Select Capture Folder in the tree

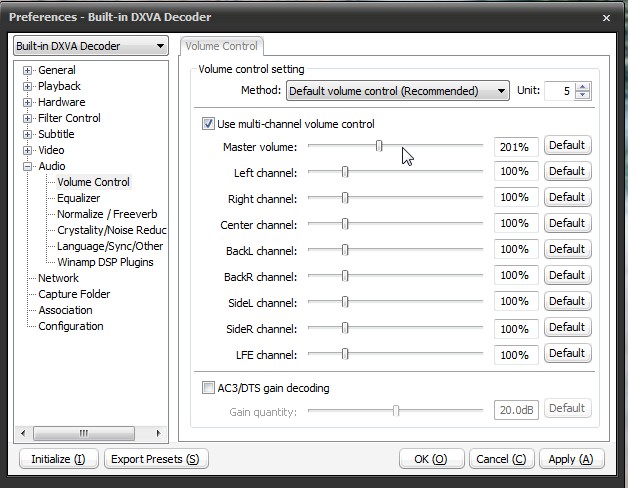pyautogui.click(x=74, y=294)
